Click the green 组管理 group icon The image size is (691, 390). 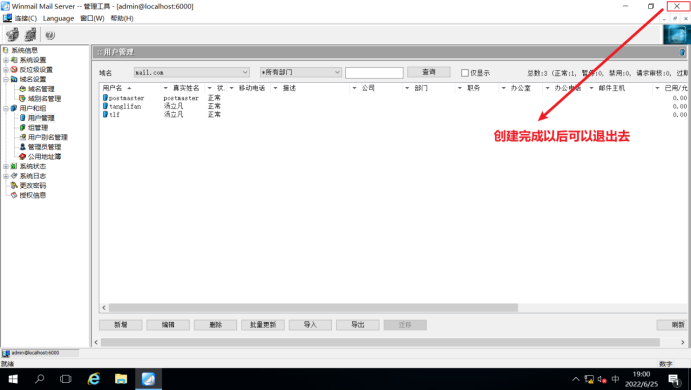(x=22, y=128)
